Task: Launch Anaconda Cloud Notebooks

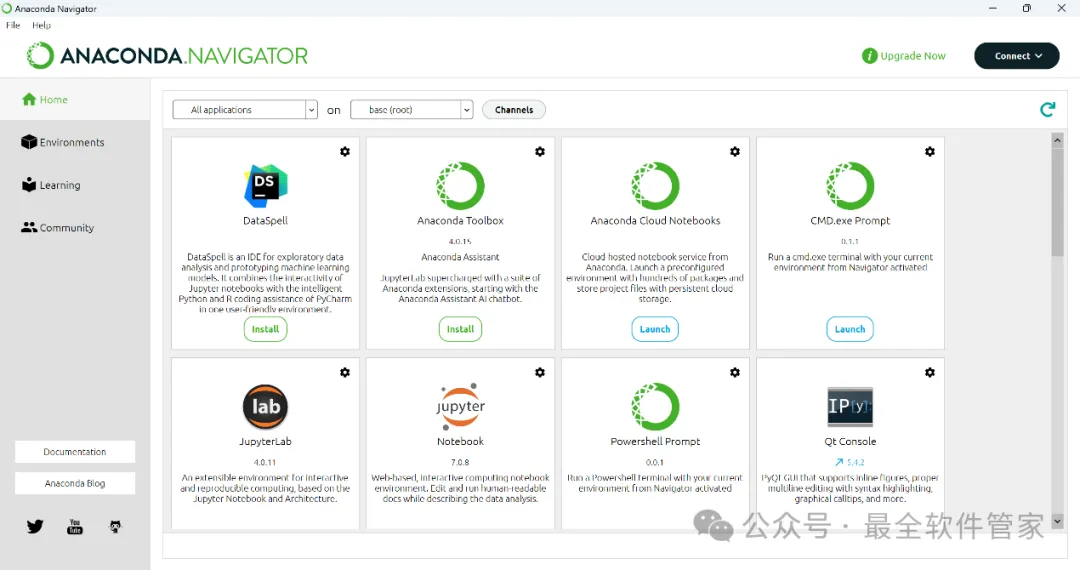Action: click(x=655, y=329)
